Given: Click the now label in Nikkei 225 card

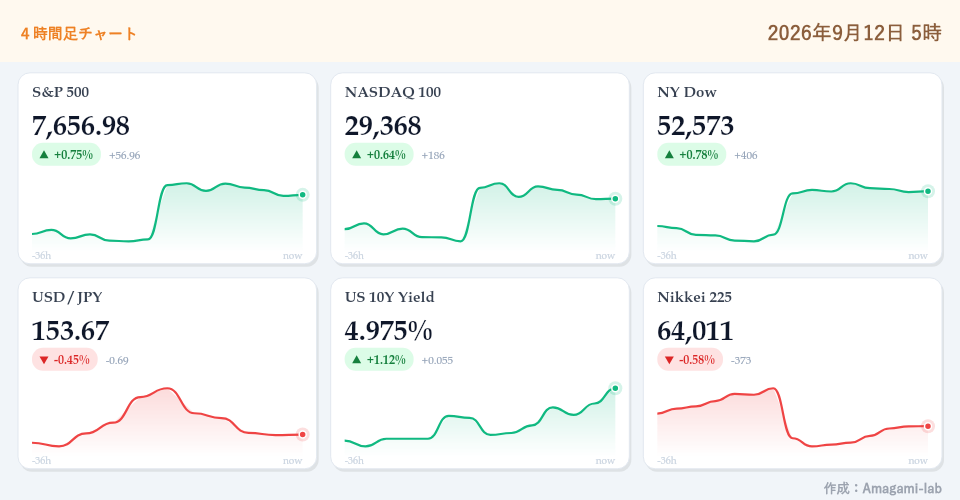Looking at the screenshot, I should [x=918, y=461].
